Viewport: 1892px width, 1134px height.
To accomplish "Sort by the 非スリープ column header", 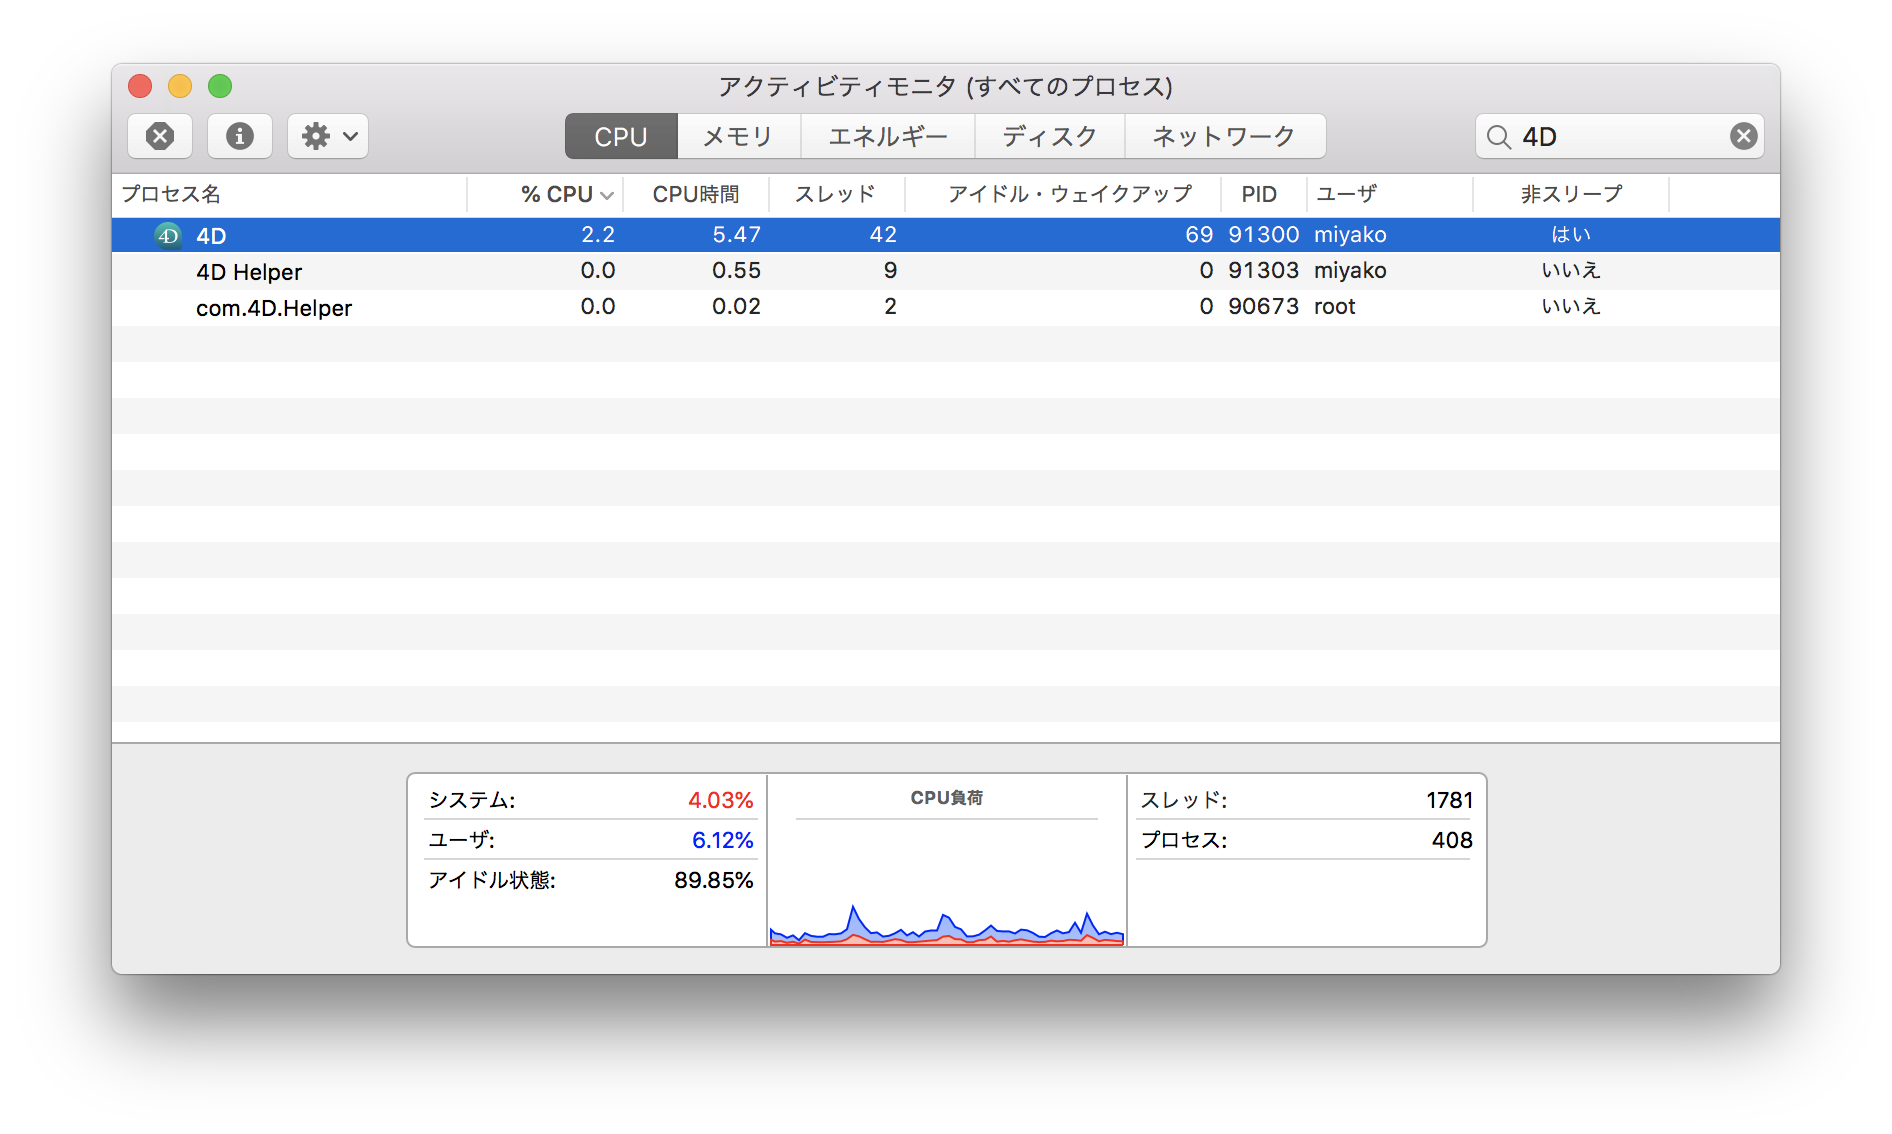I will pos(1571,194).
